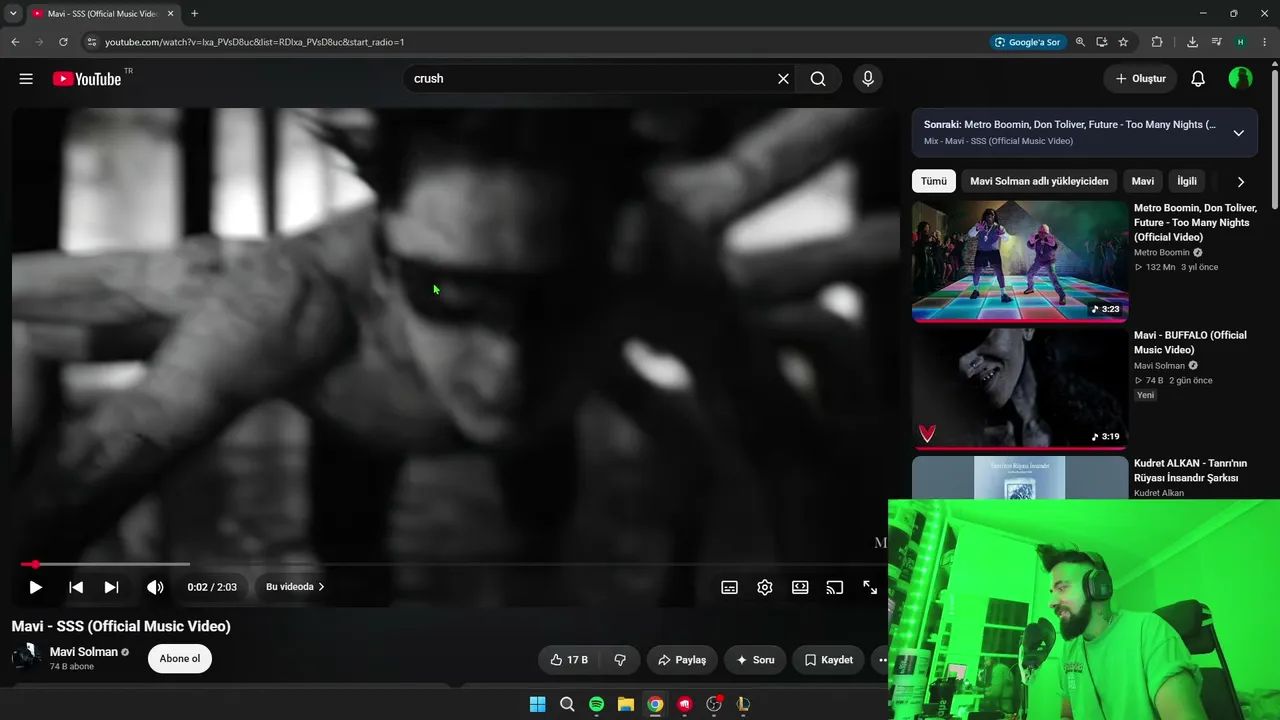Play the video
Viewport: 1280px width, 720px height.
(x=35, y=587)
